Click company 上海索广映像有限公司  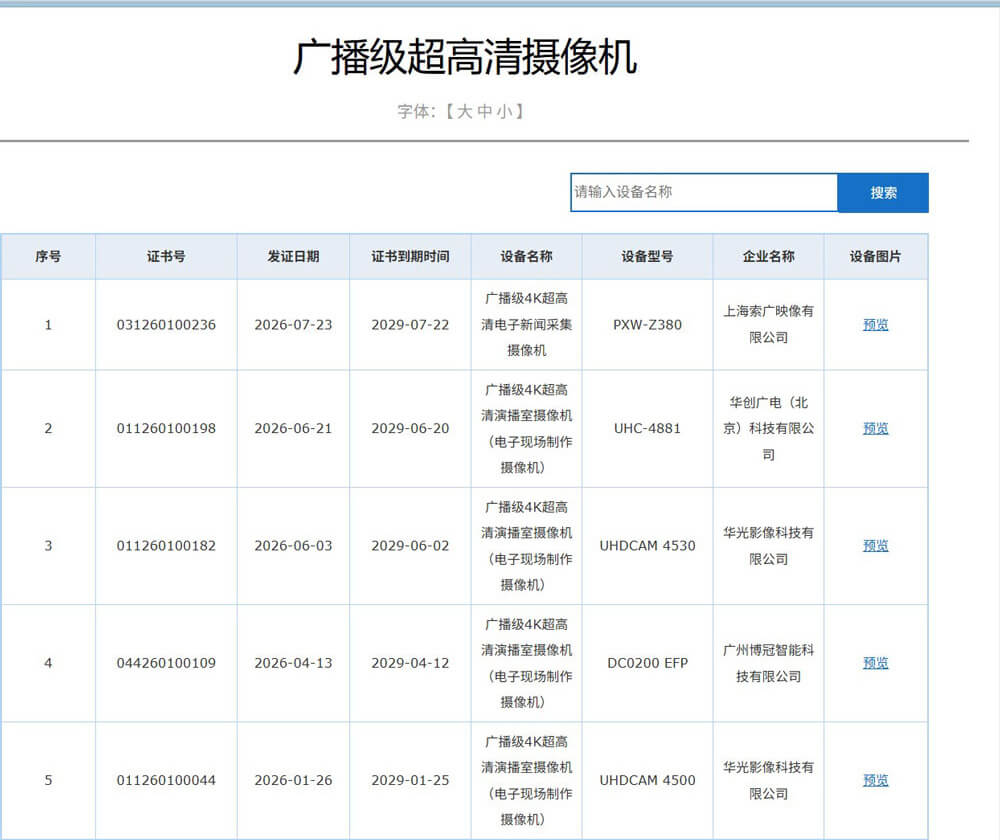768,325
